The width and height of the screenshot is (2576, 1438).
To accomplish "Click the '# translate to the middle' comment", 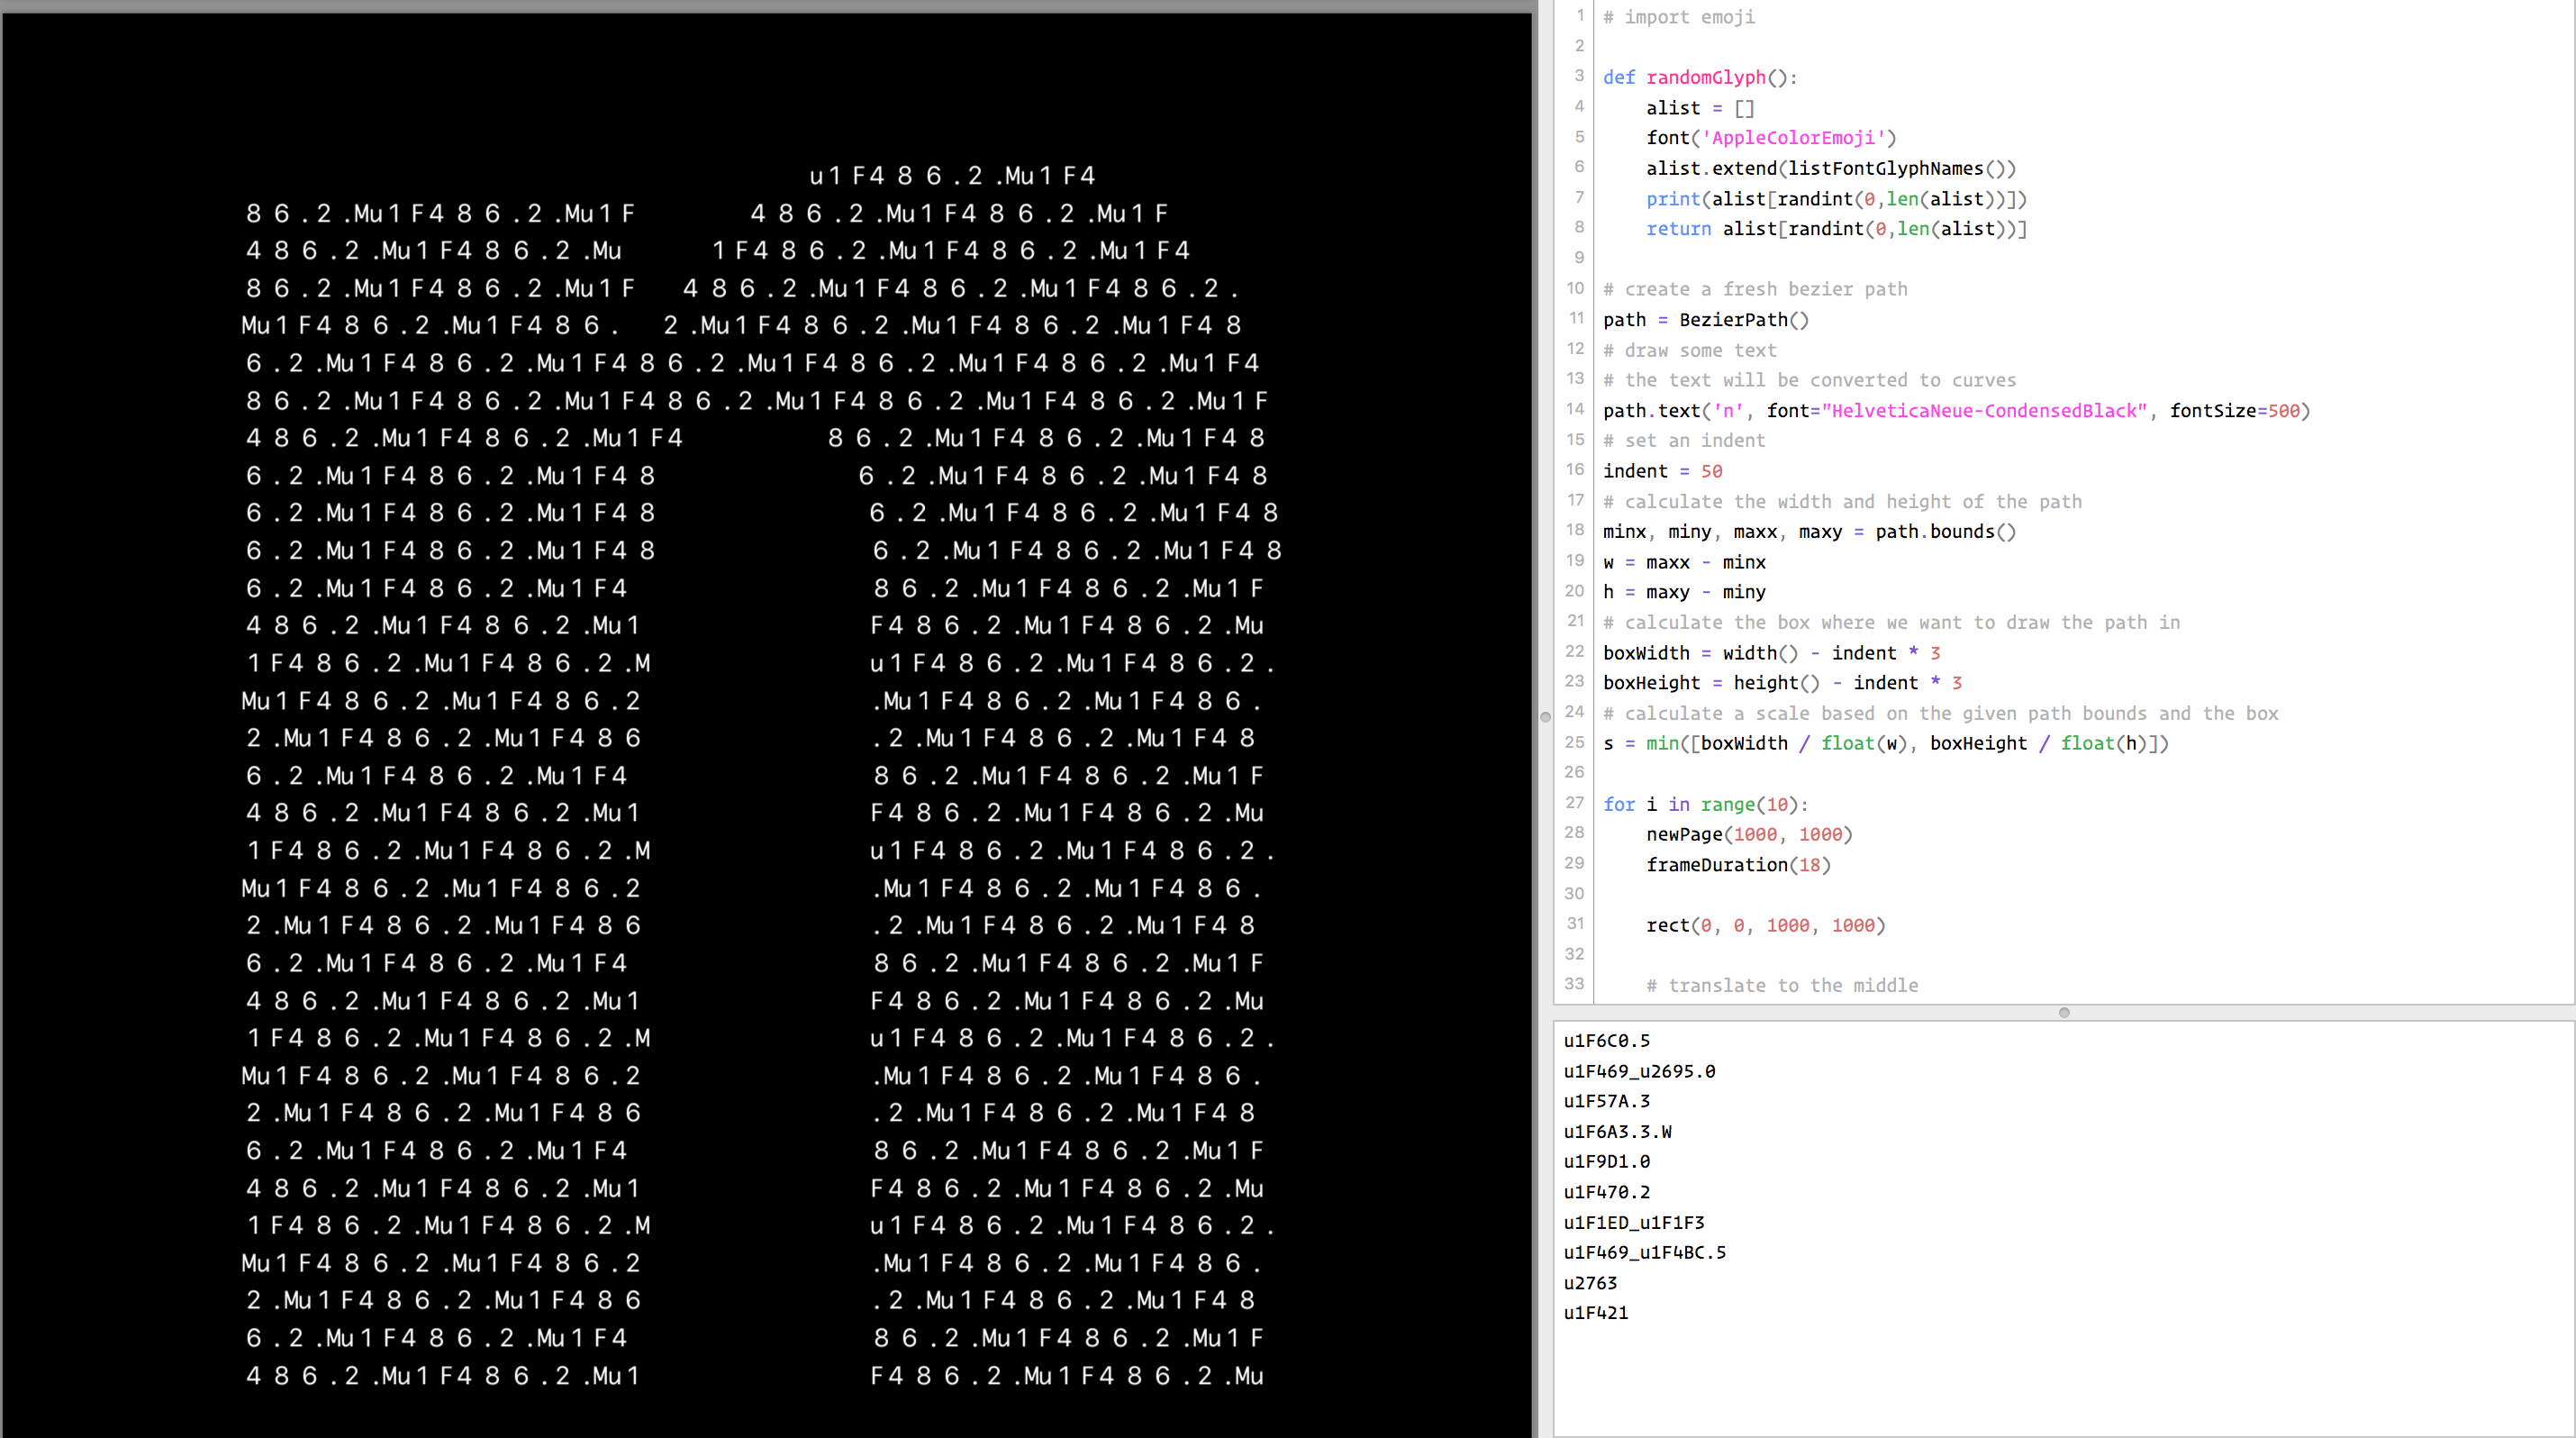I will coord(1782,985).
